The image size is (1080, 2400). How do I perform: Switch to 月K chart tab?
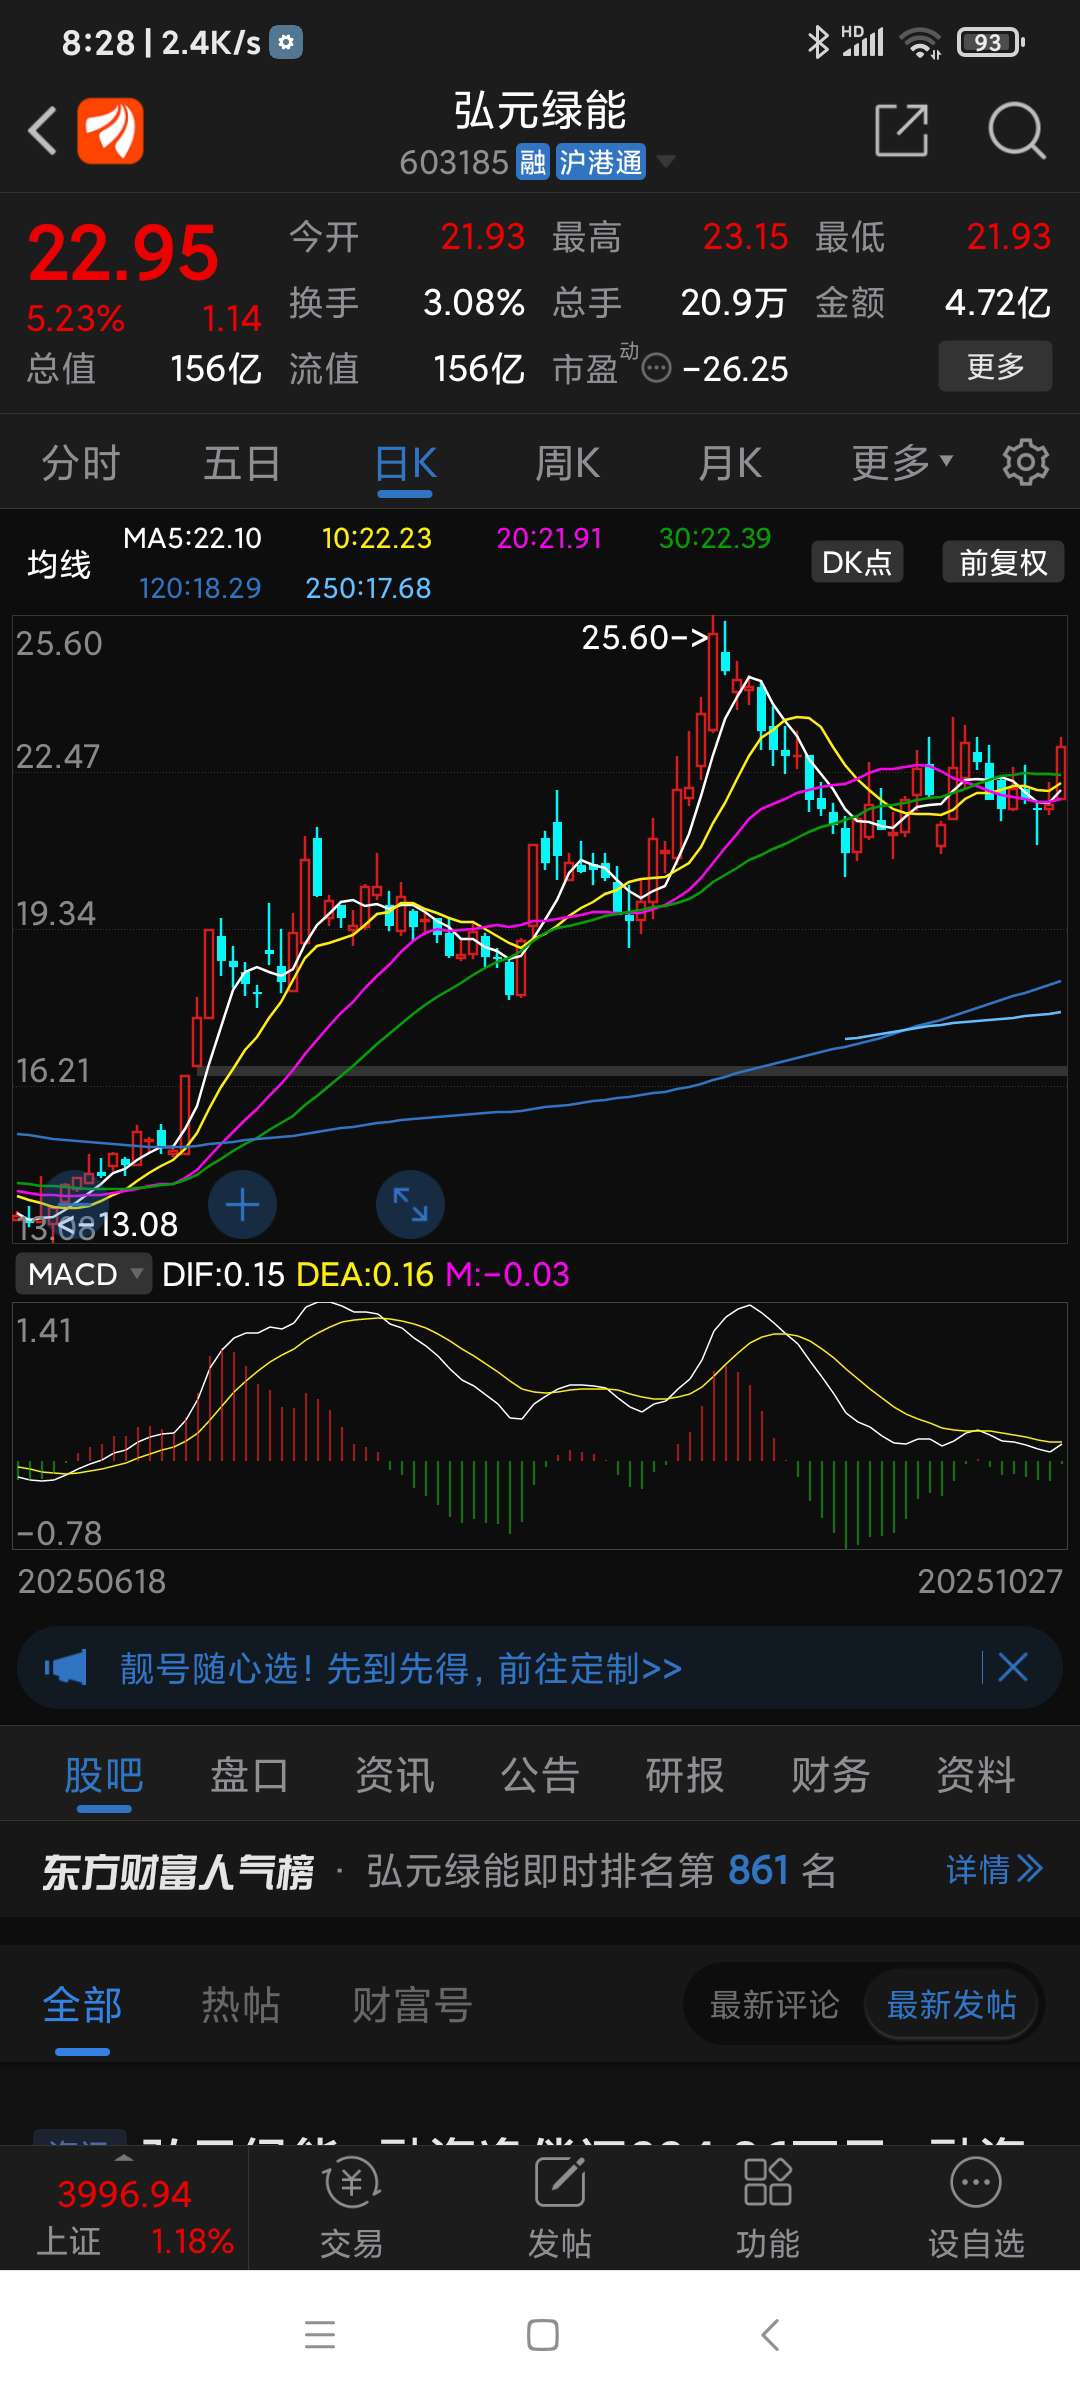[x=730, y=463]
